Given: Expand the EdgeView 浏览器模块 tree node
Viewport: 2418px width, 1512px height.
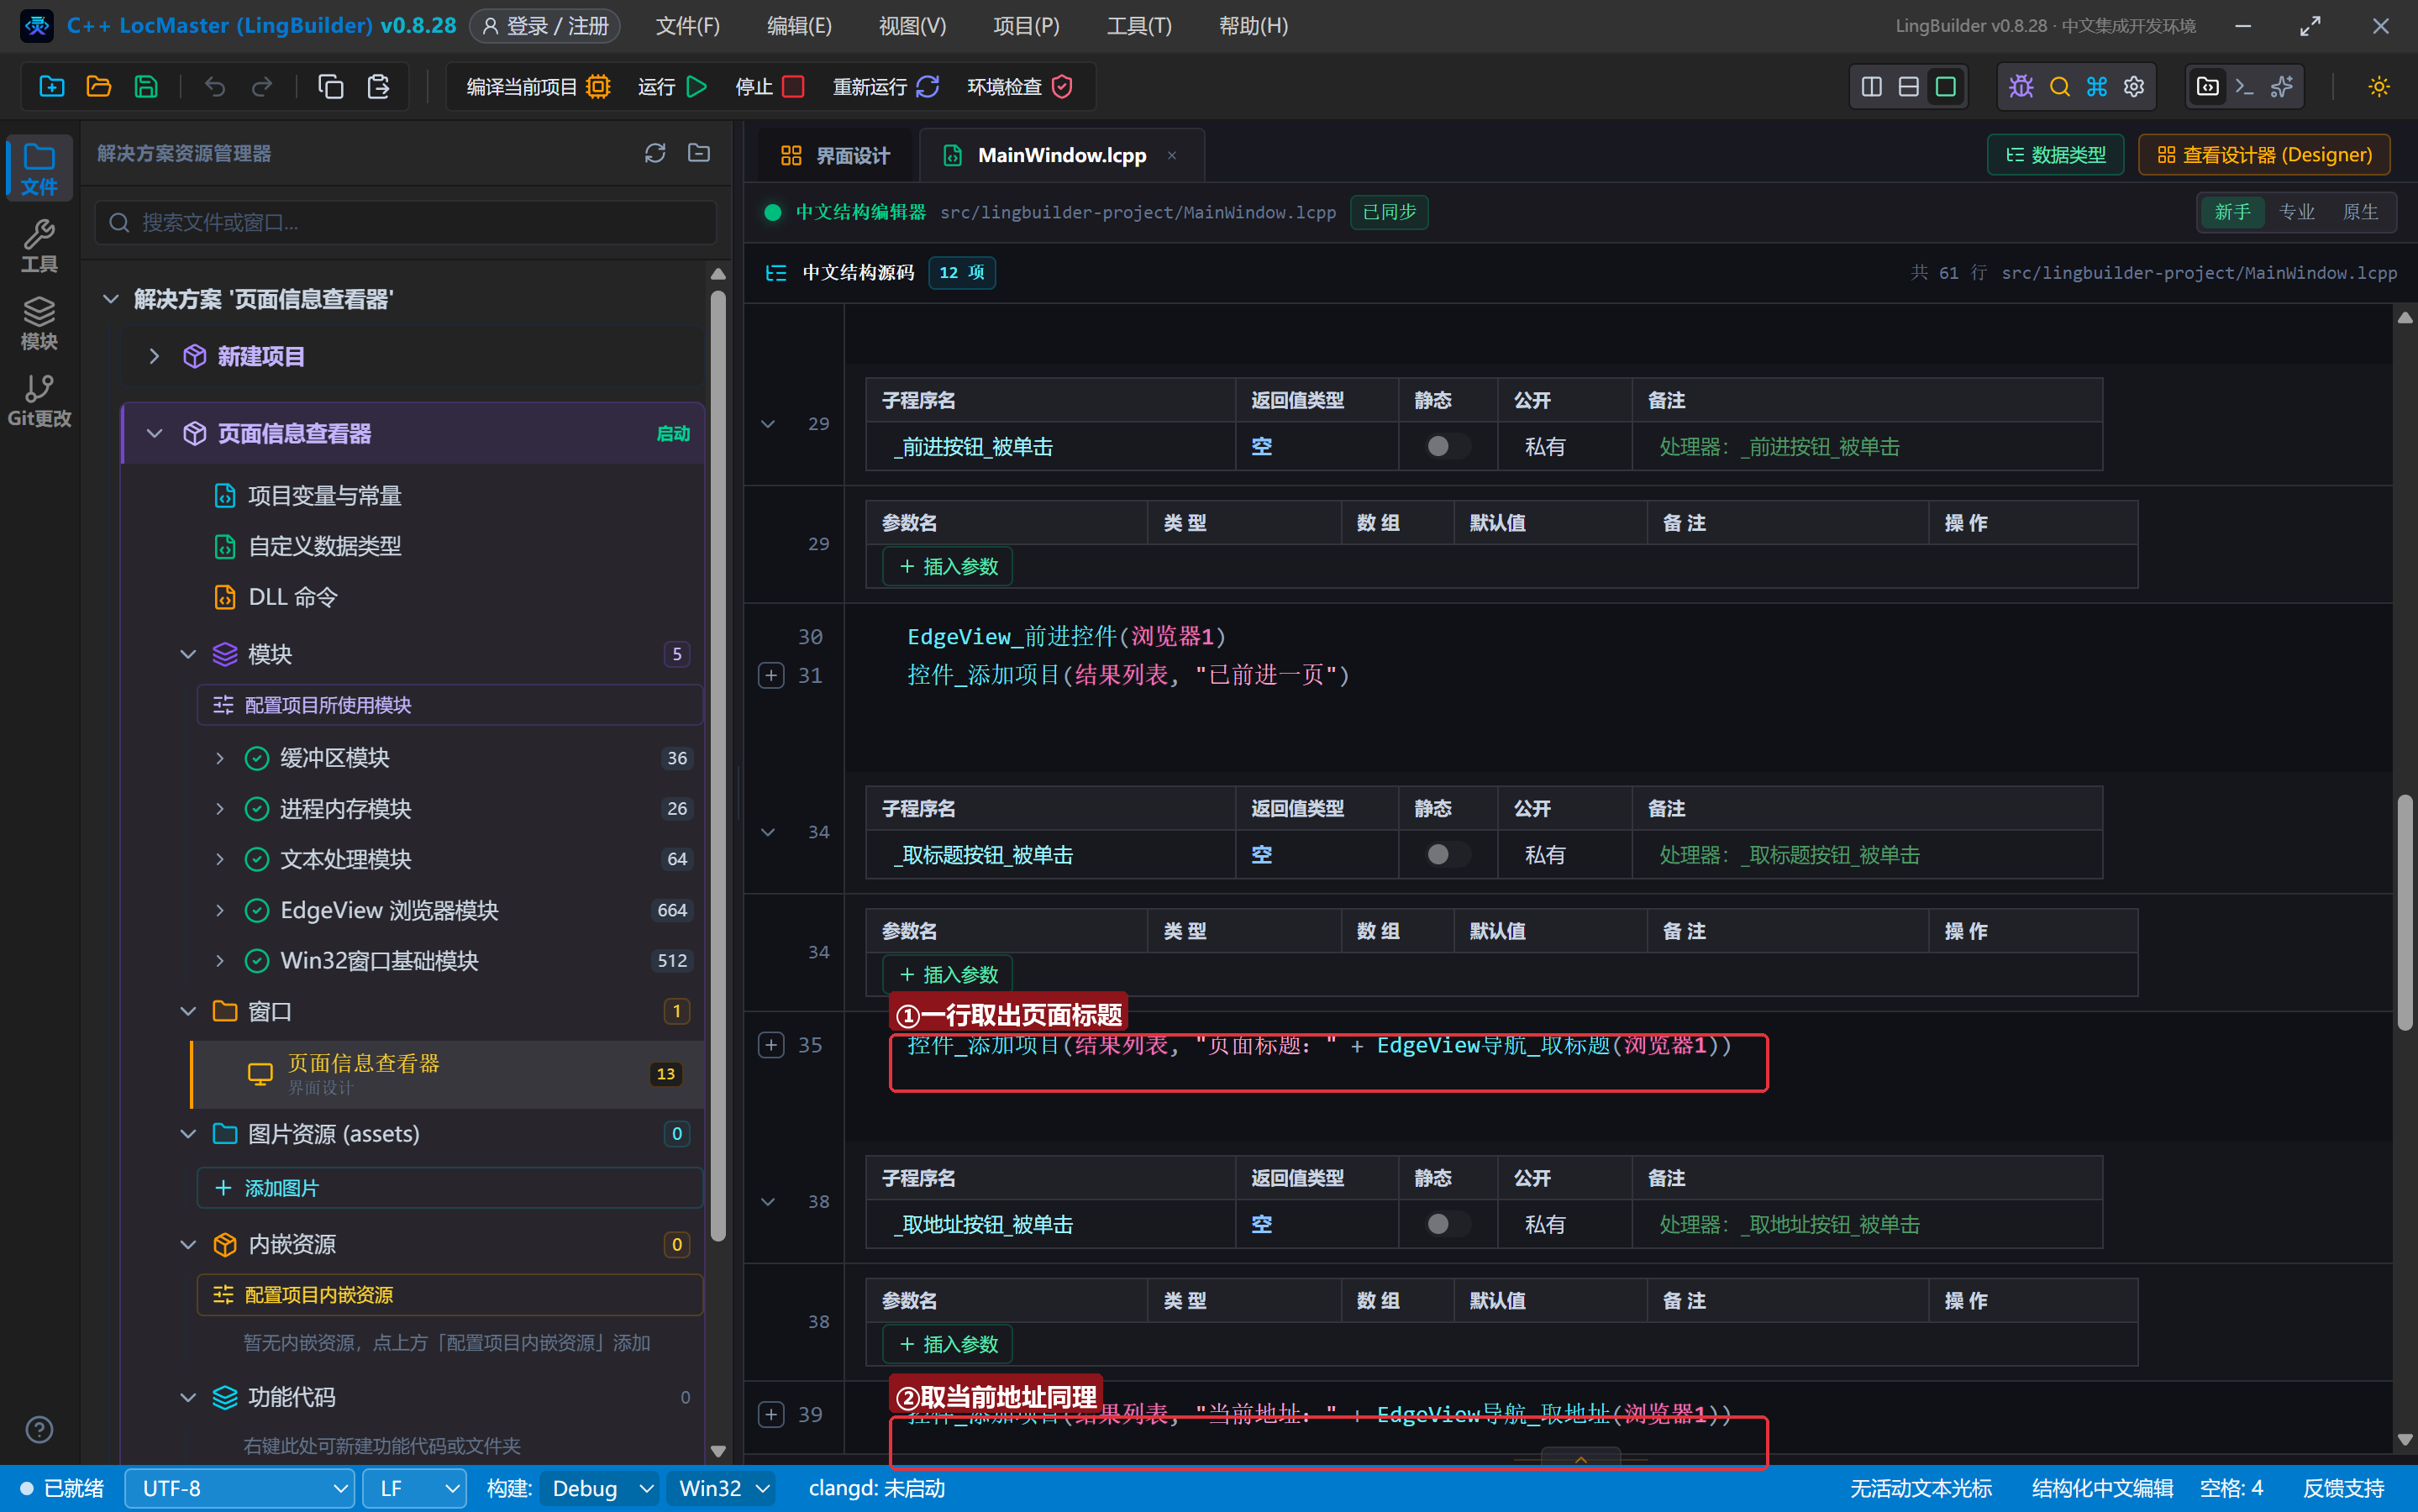Looking at the screenshot, I should coord(220,910).
